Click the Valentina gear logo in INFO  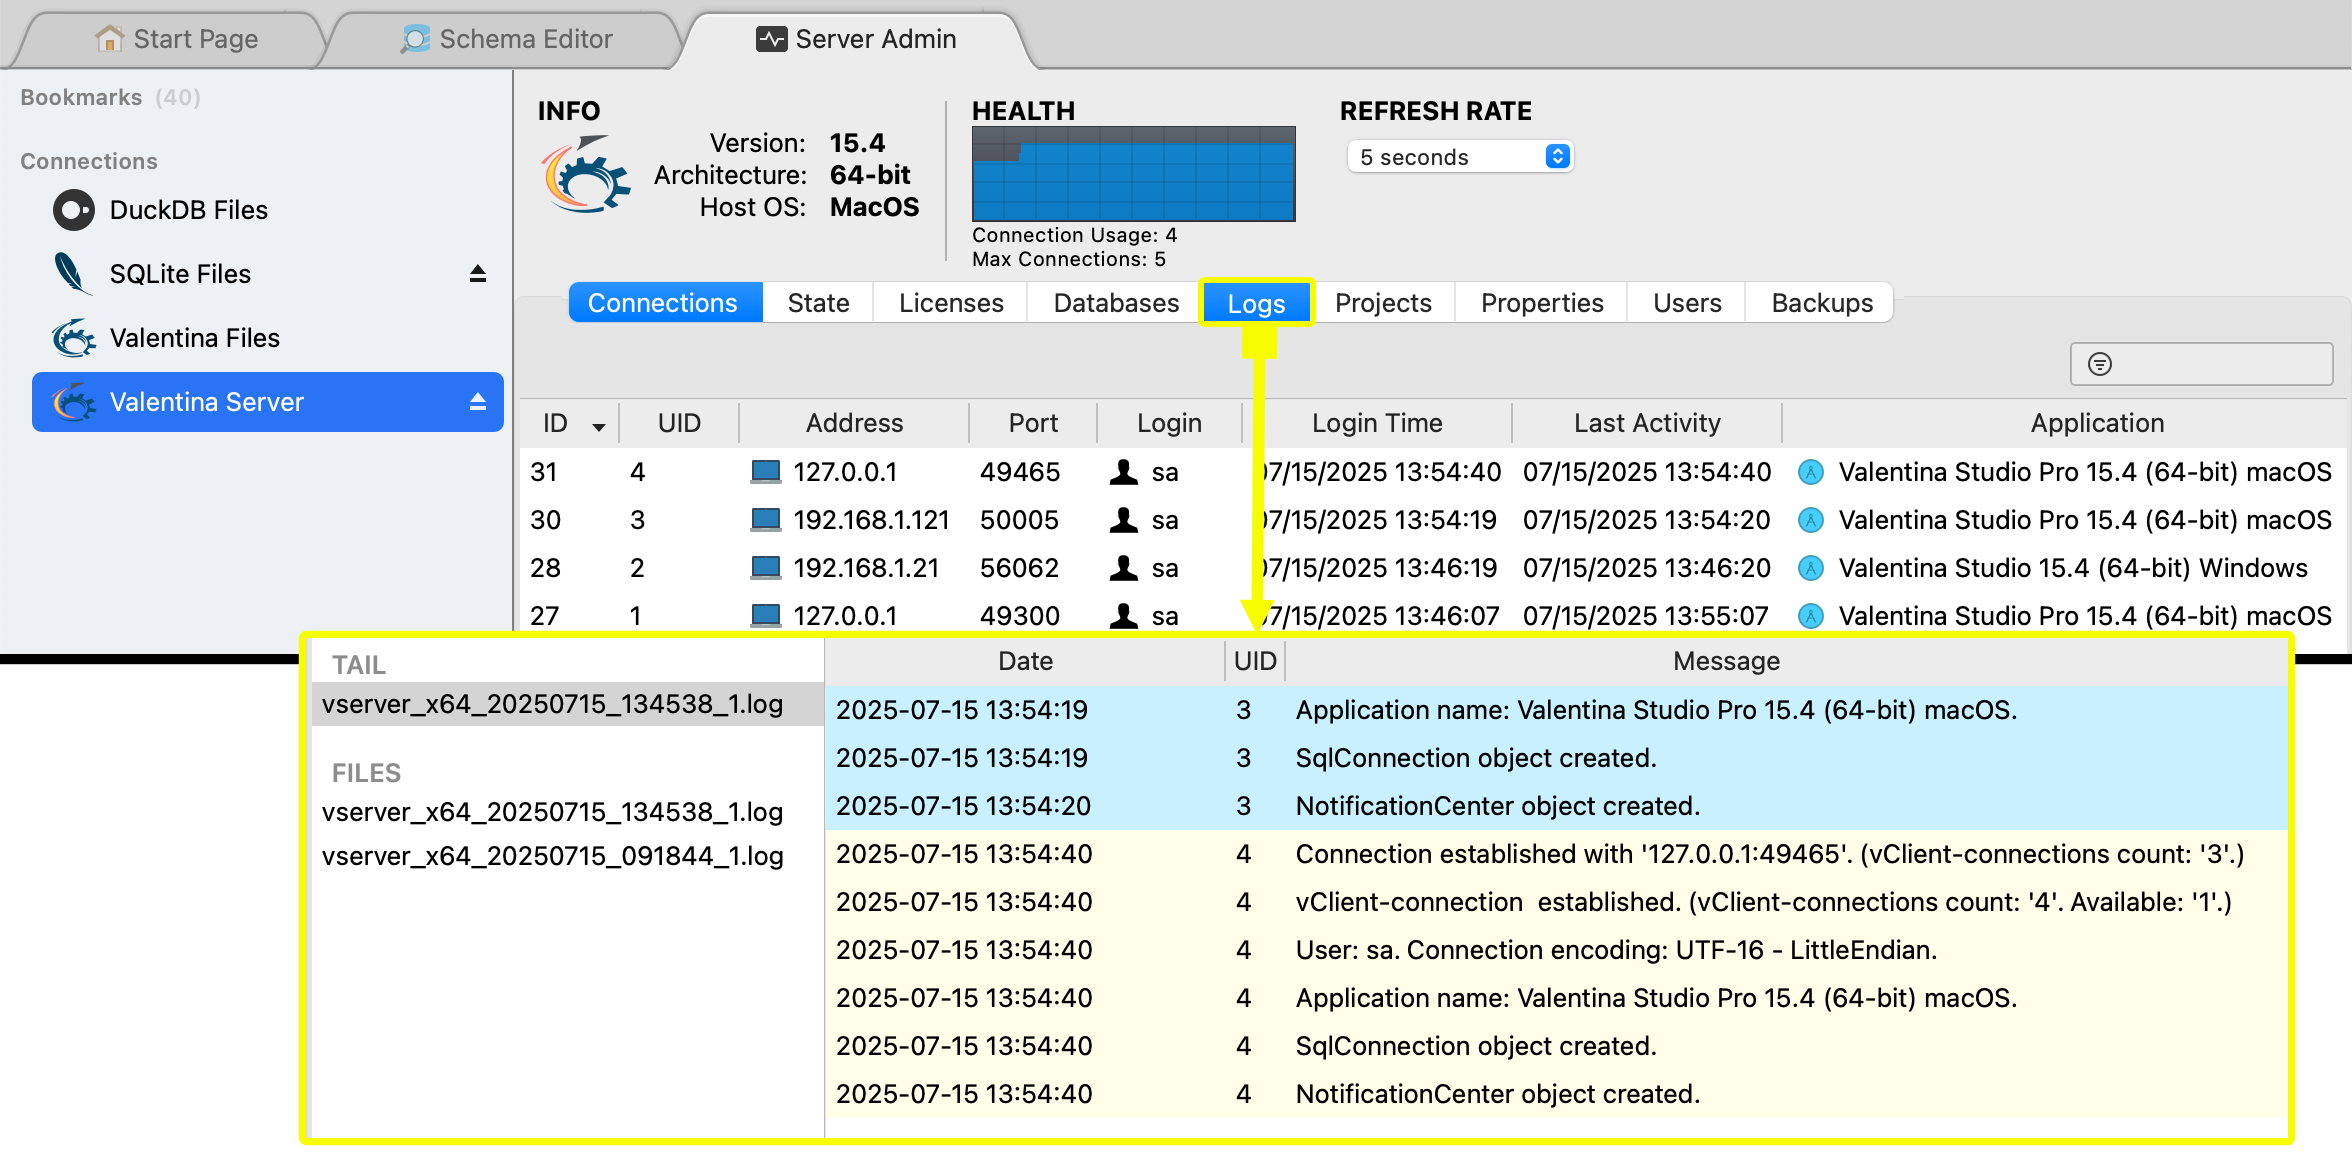point(586,176)
